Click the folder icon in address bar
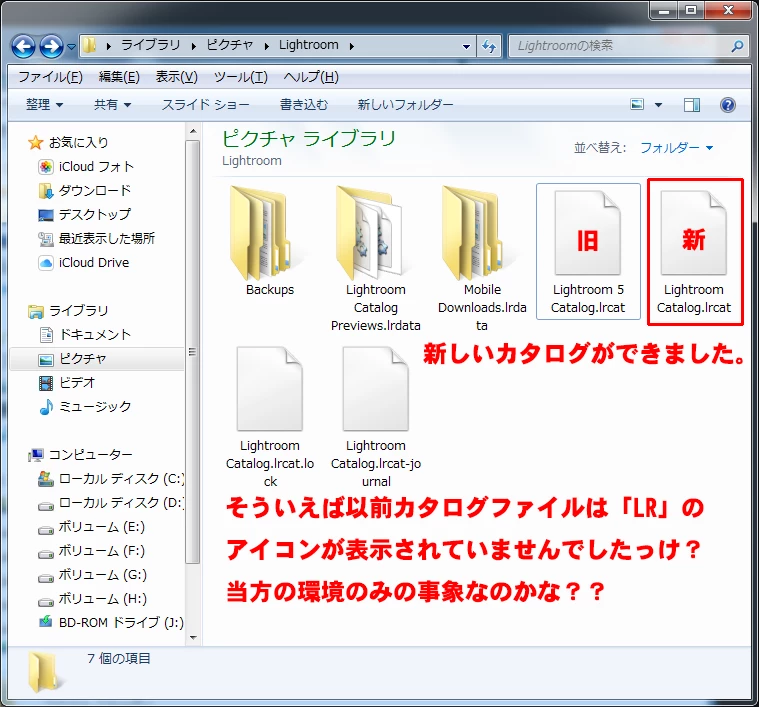Viewport: 759px width, 707px height. [x=89, y=45]
